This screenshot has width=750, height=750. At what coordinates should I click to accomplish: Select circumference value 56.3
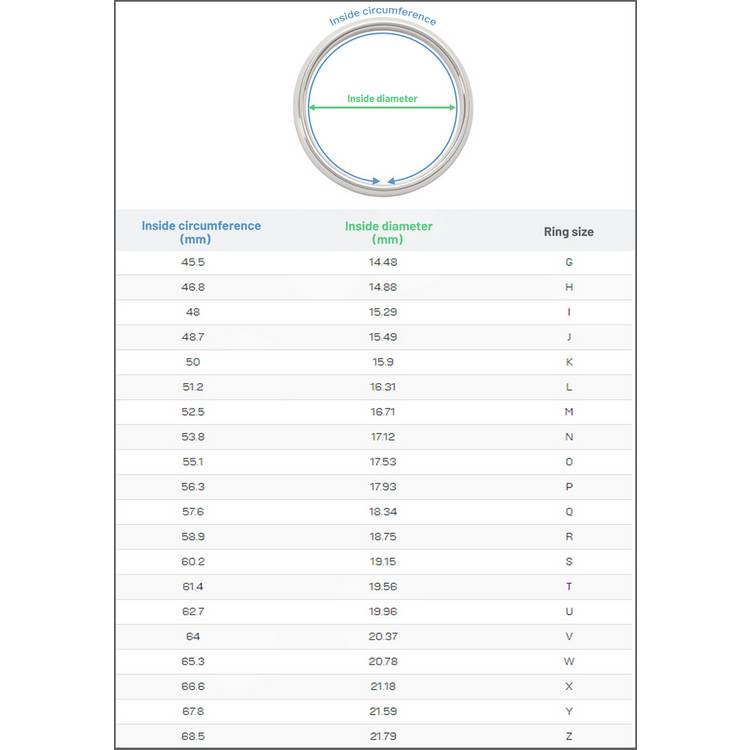[x=193, y=486]
